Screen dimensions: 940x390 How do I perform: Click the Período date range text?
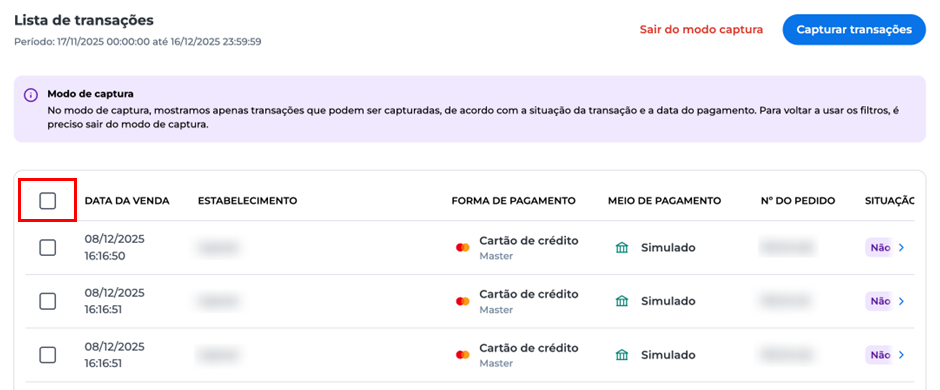pyautogui.click(x=137, y=42)
